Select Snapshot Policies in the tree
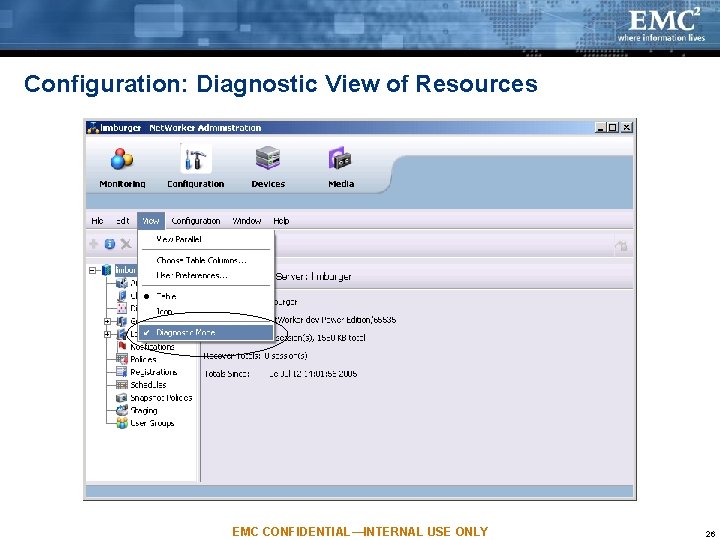The width and height of the screenshot is (720, 540). (161, 398)
